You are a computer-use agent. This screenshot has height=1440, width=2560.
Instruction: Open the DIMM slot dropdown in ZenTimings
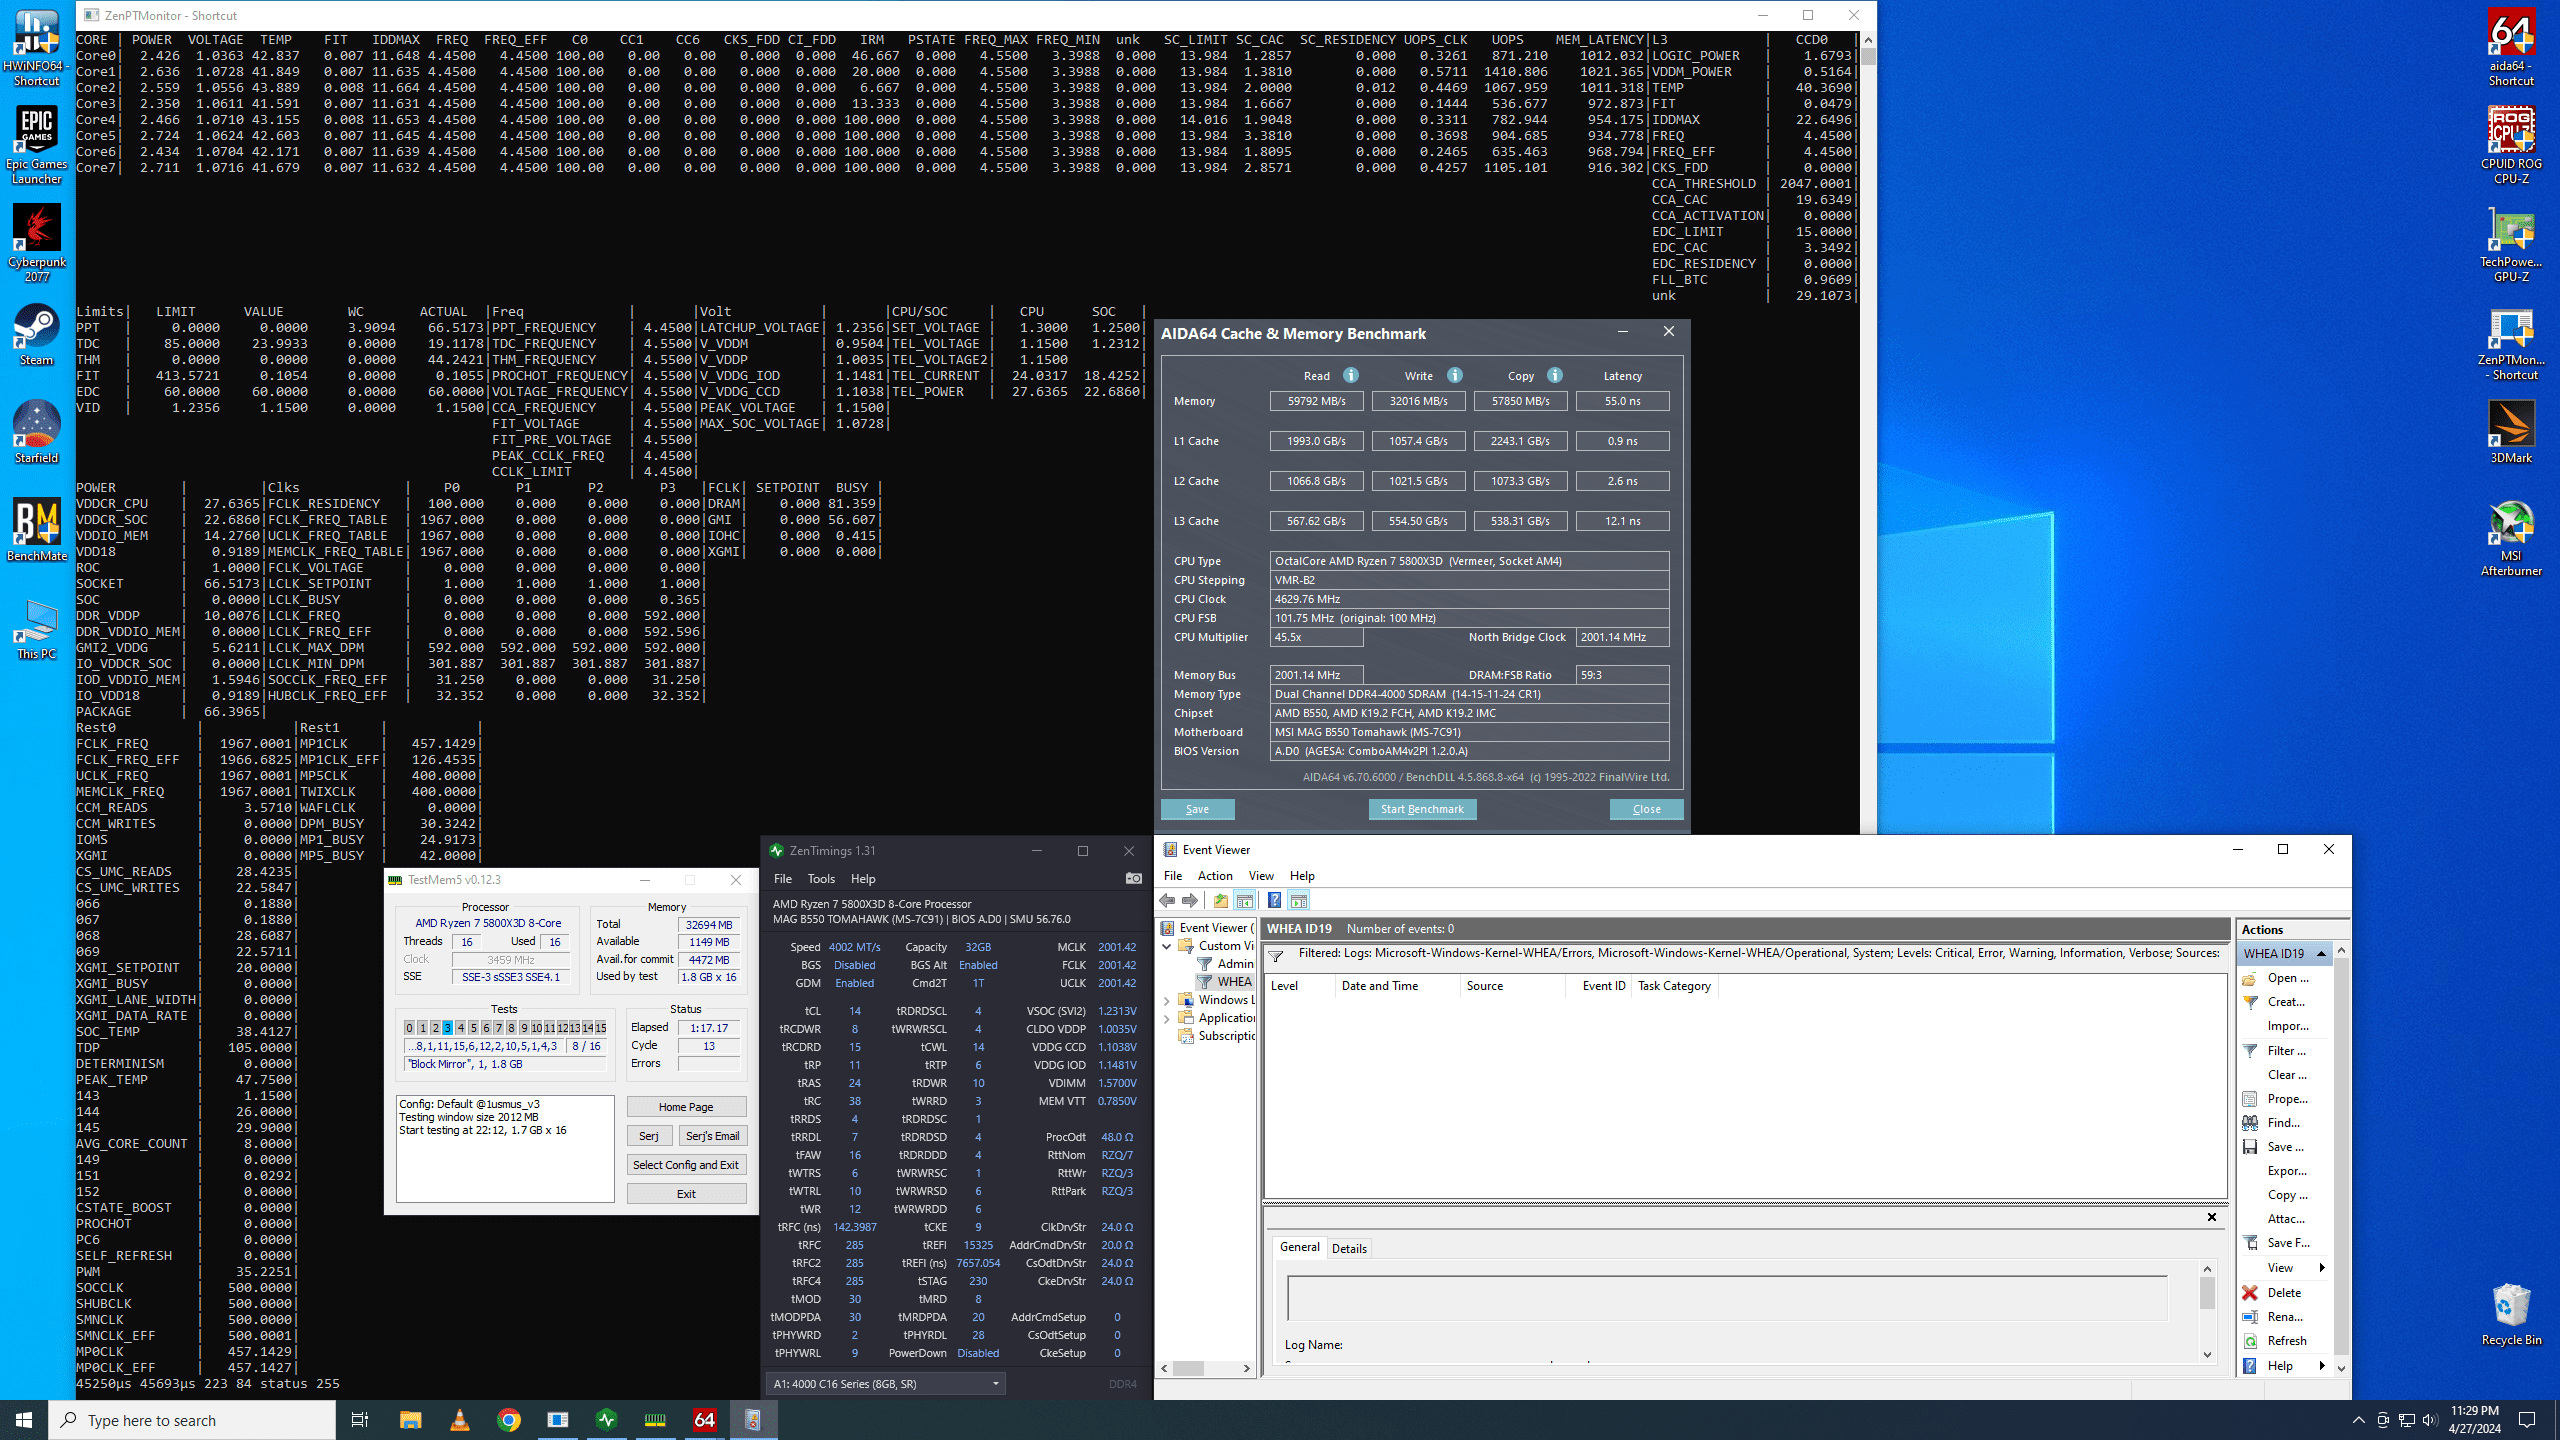[886, 1384]
